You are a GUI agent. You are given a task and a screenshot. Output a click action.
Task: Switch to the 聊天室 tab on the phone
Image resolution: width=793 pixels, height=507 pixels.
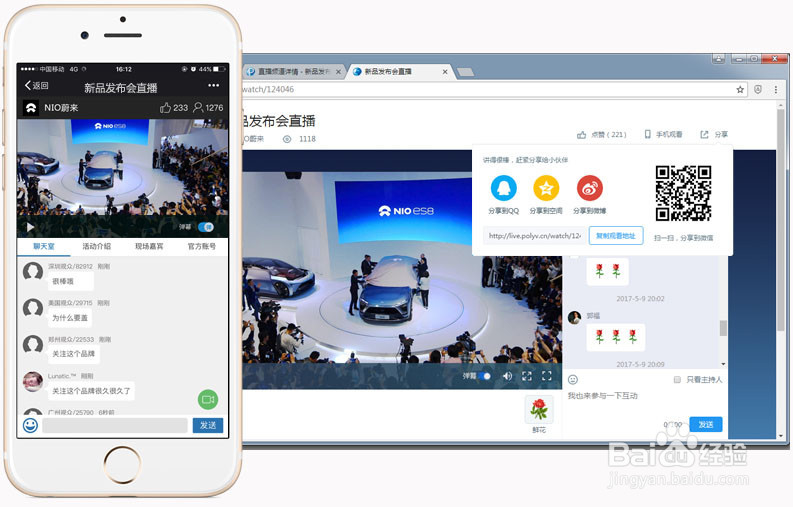pyautogui.click(x=44, y=246)
